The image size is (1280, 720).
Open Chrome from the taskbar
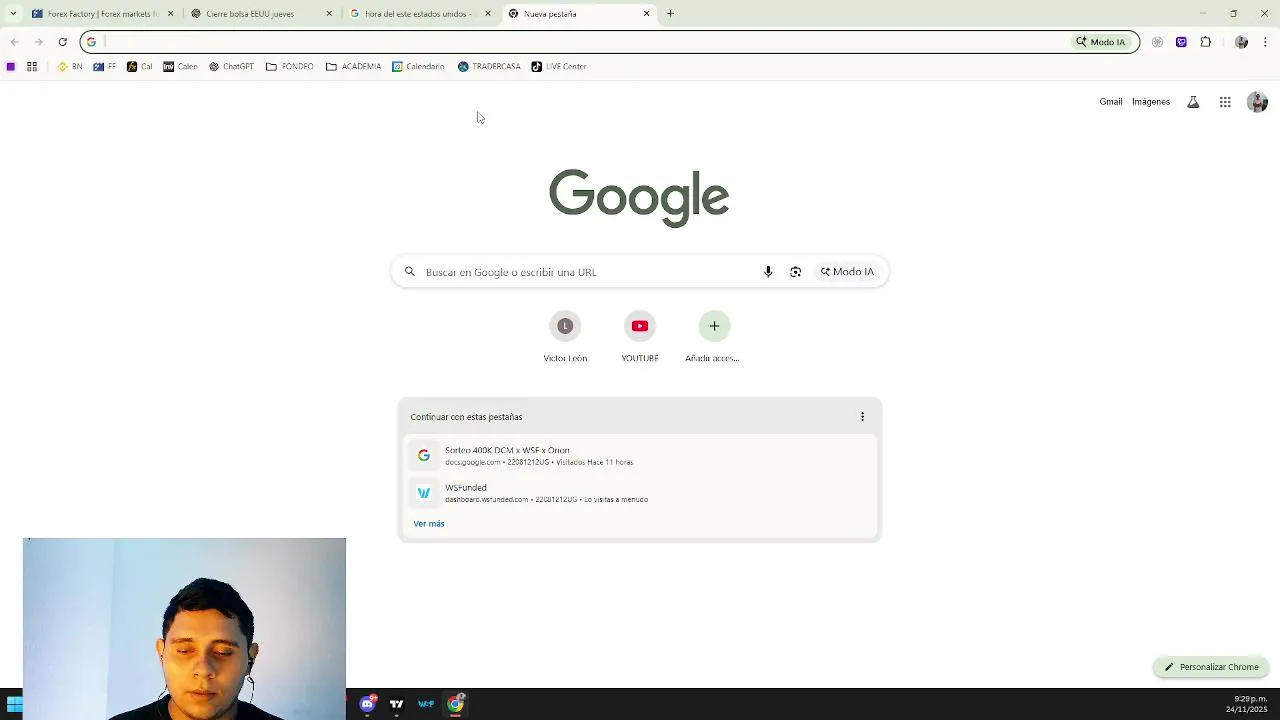pos(455,704)
